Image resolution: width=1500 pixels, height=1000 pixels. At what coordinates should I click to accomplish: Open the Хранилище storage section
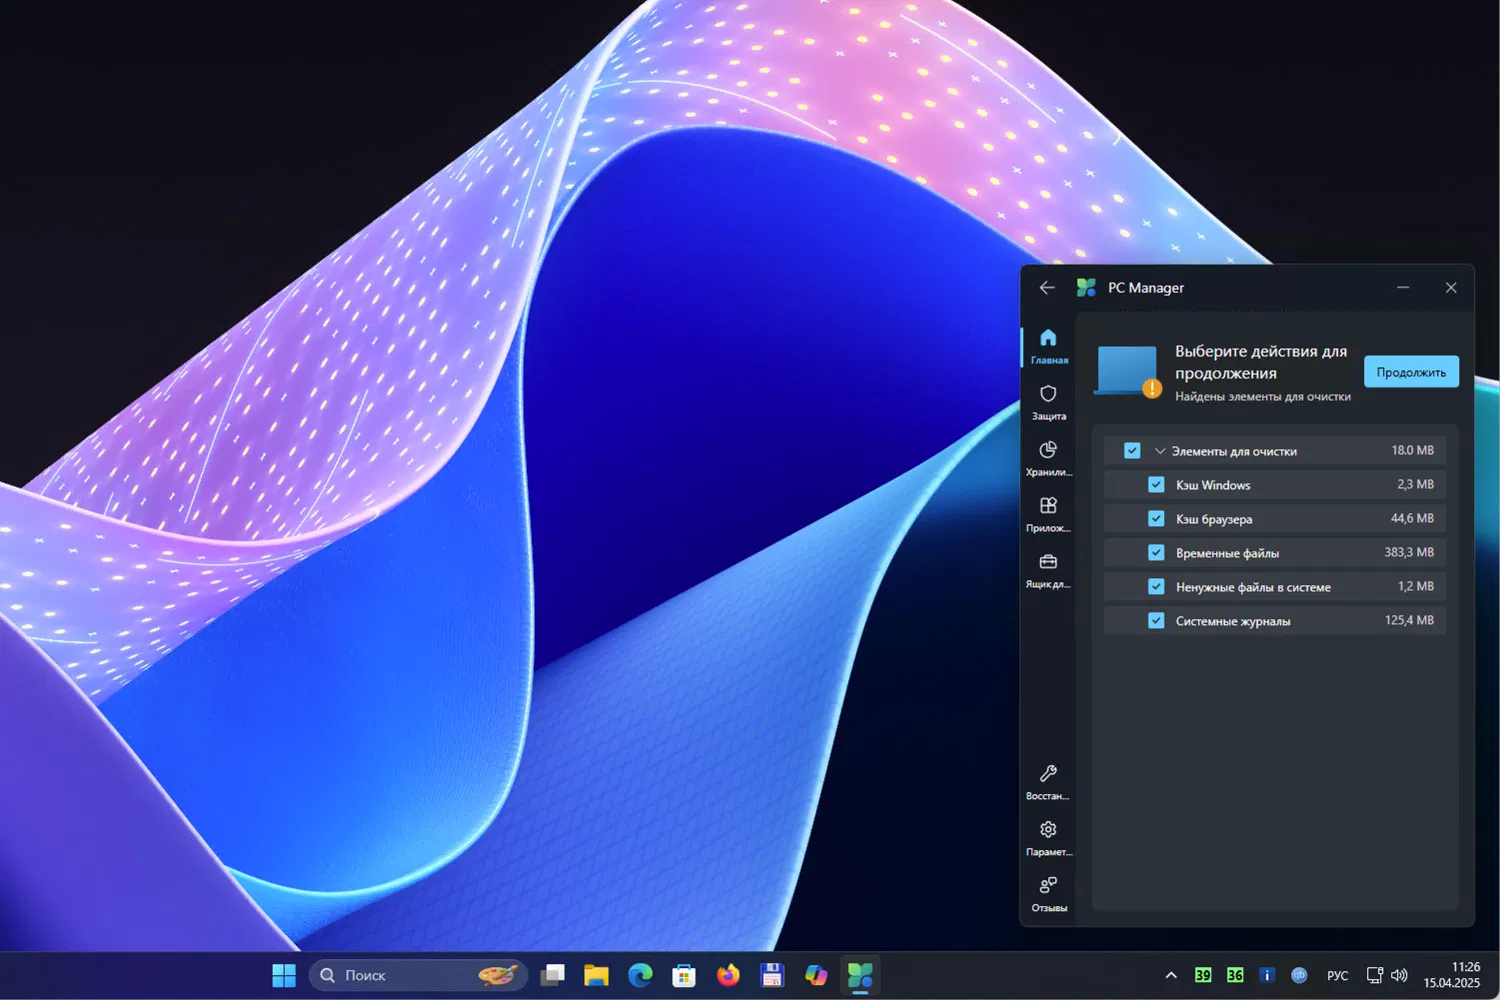click(x=1048, y=458)
